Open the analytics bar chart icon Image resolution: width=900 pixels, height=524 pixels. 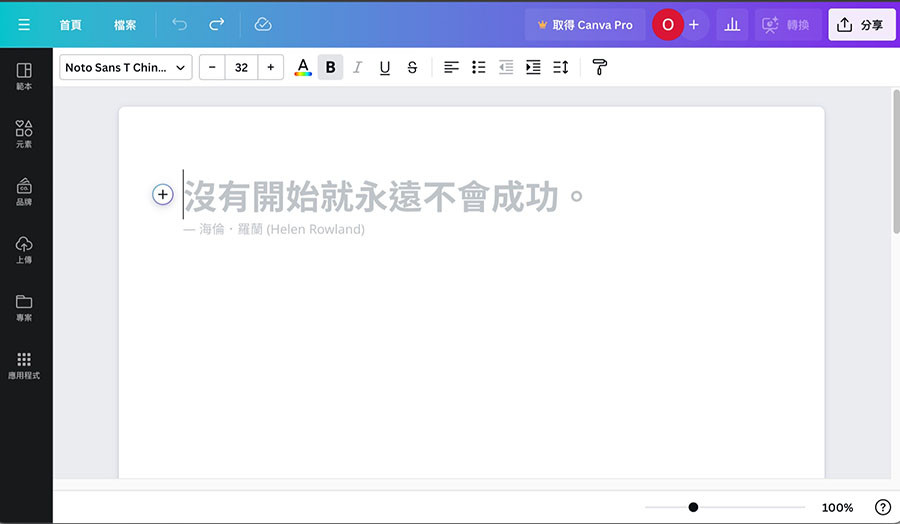(732, 25)
